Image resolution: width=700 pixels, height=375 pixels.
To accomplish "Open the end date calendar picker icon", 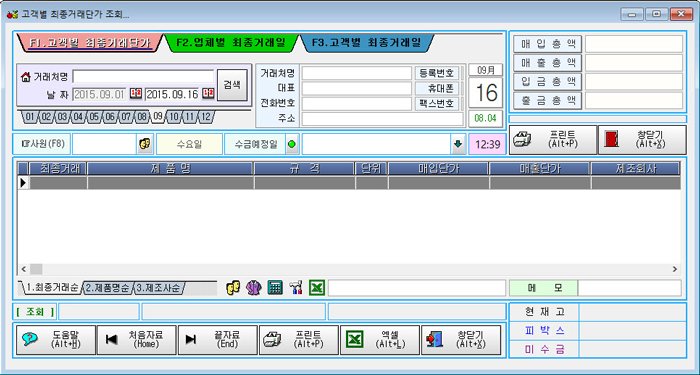I will click(x=208, y=93).
